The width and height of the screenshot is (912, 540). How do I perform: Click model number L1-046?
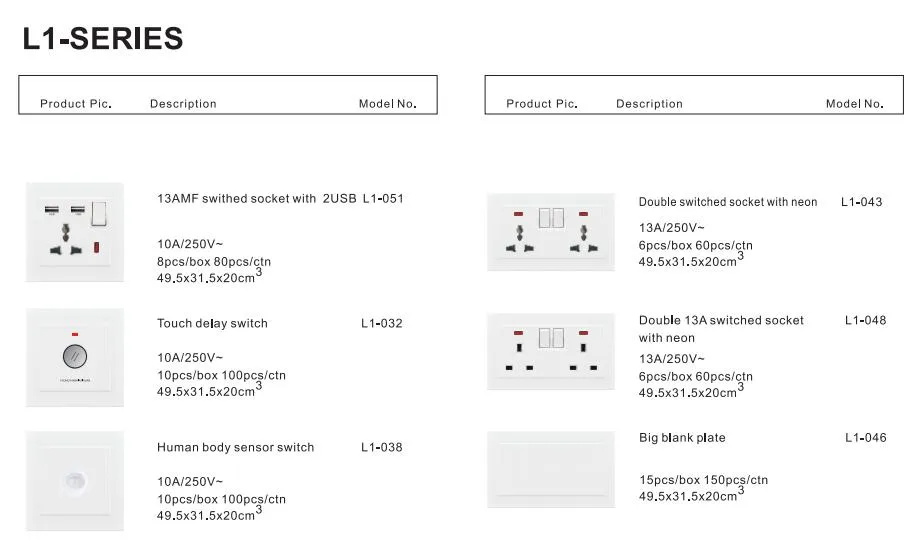coord(865,438)
